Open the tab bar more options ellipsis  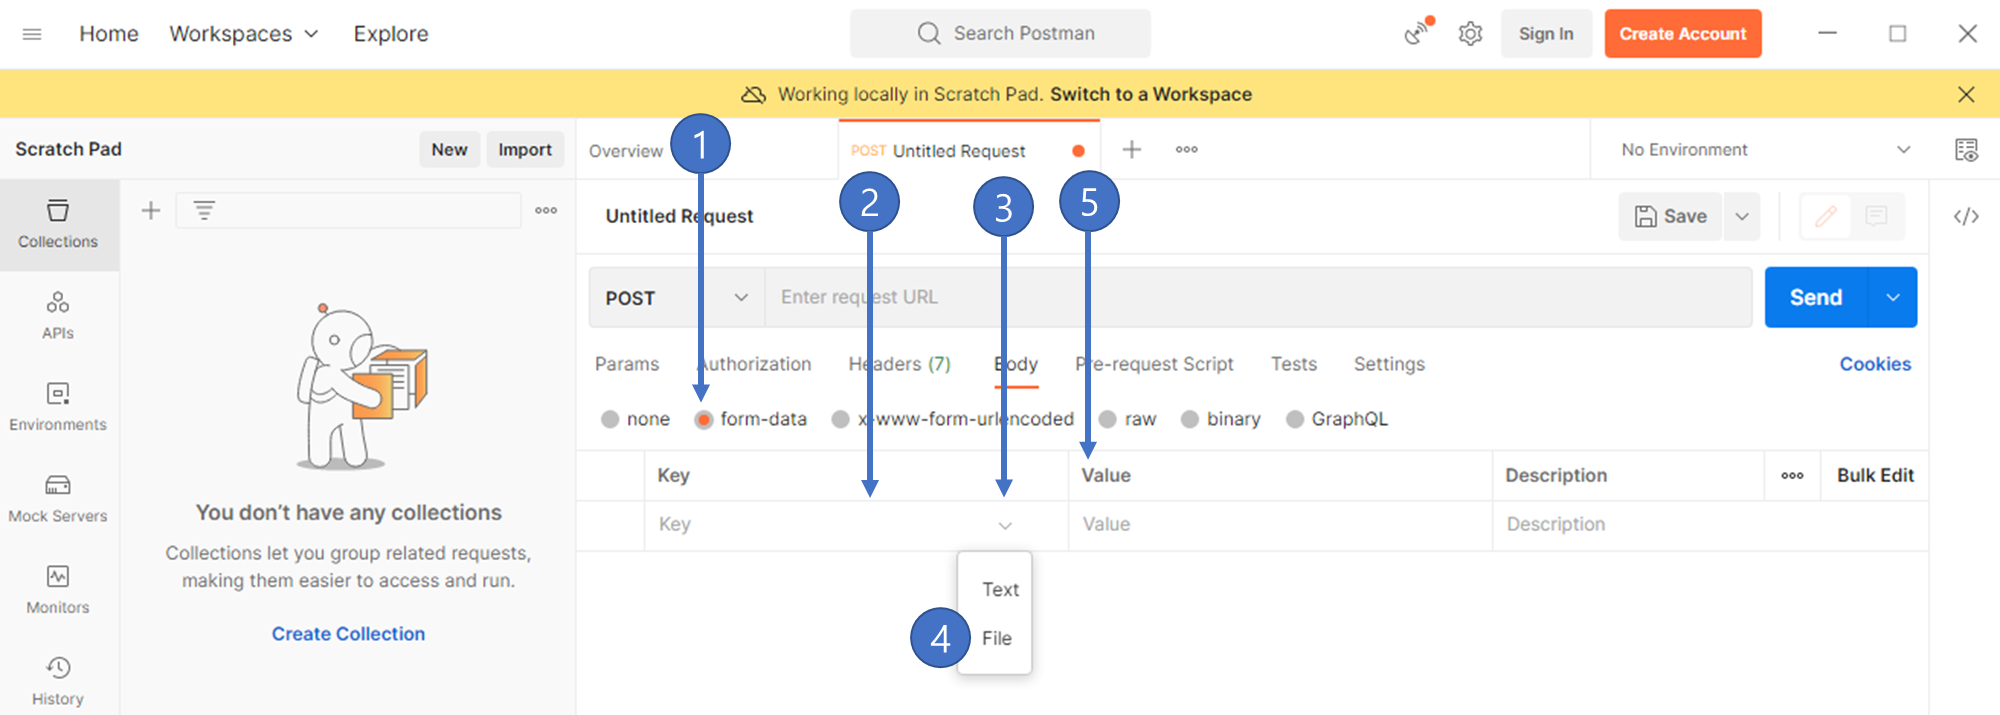[1187, 149]
